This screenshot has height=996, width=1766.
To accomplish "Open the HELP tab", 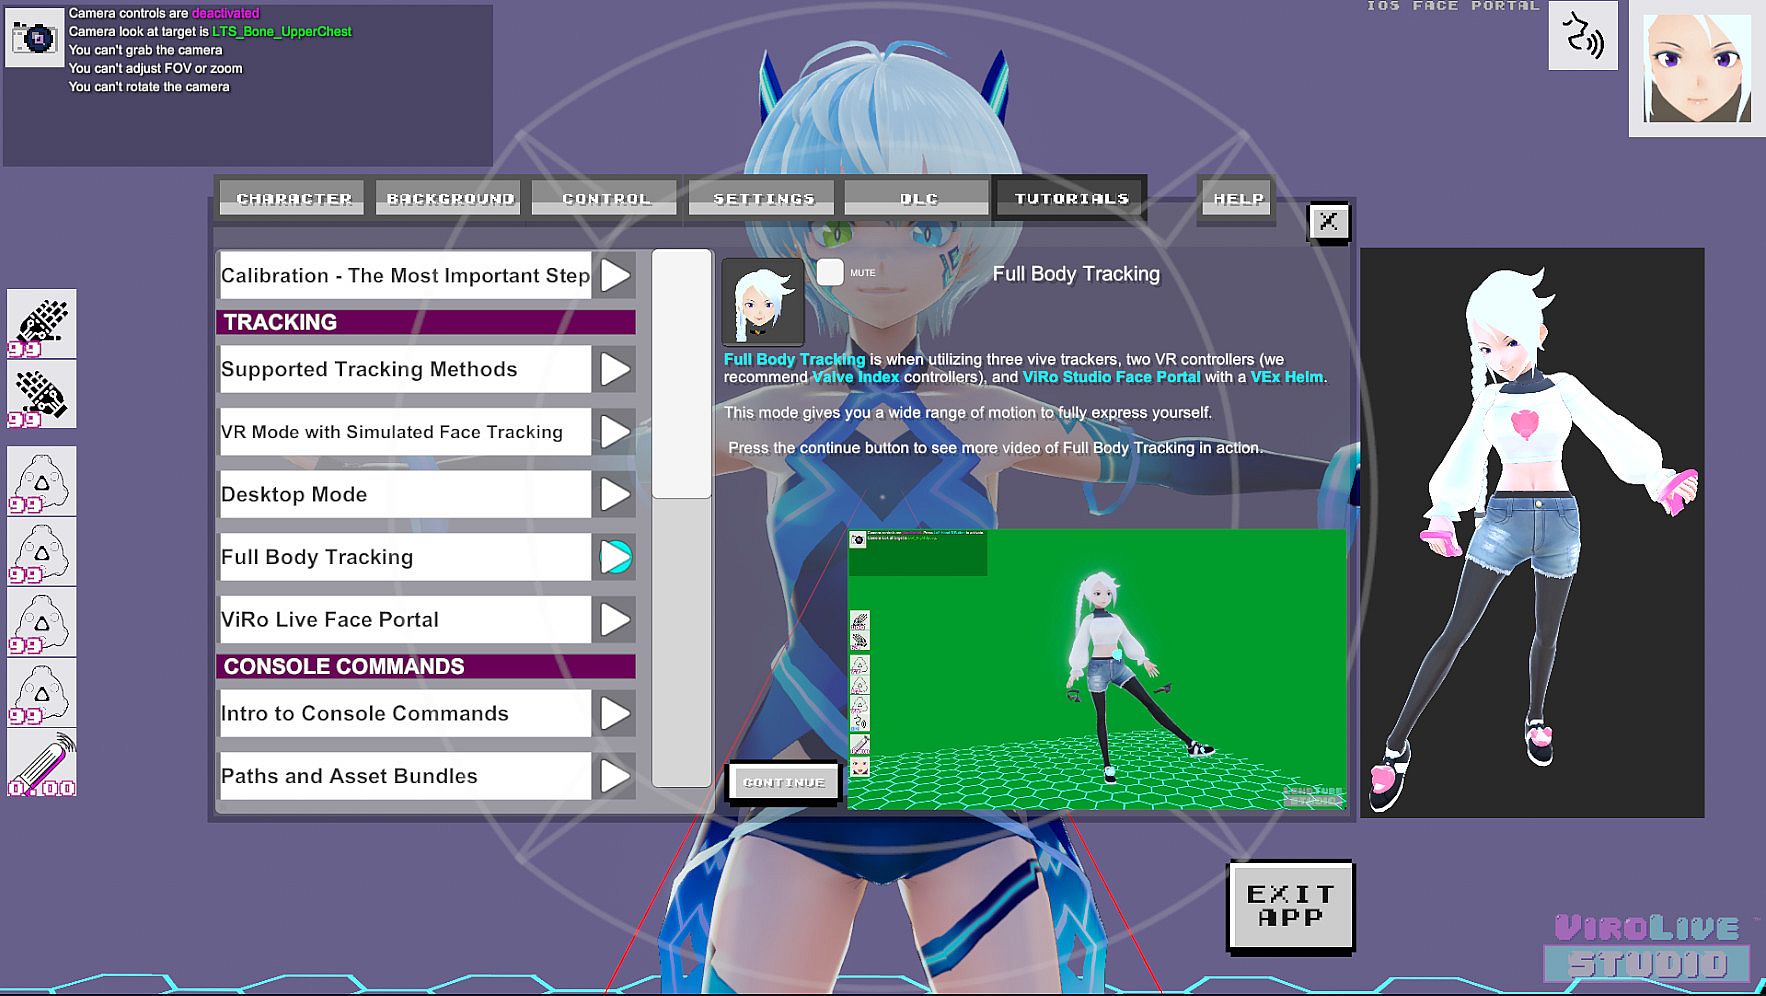I will click(1238, 198).
